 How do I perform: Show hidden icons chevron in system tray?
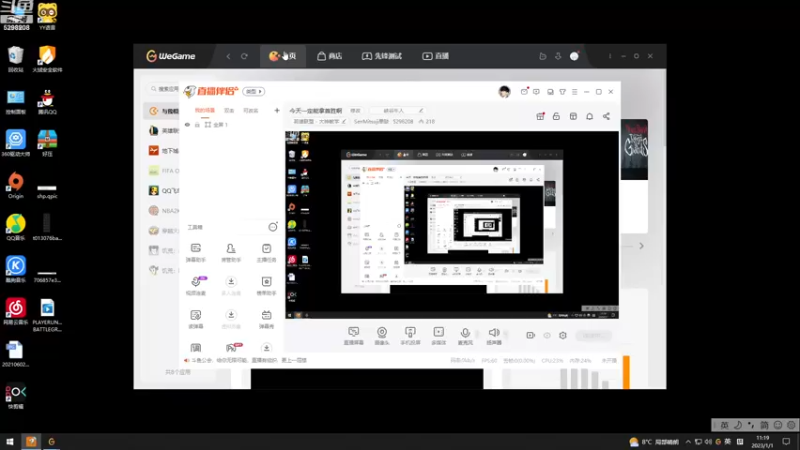688,441
